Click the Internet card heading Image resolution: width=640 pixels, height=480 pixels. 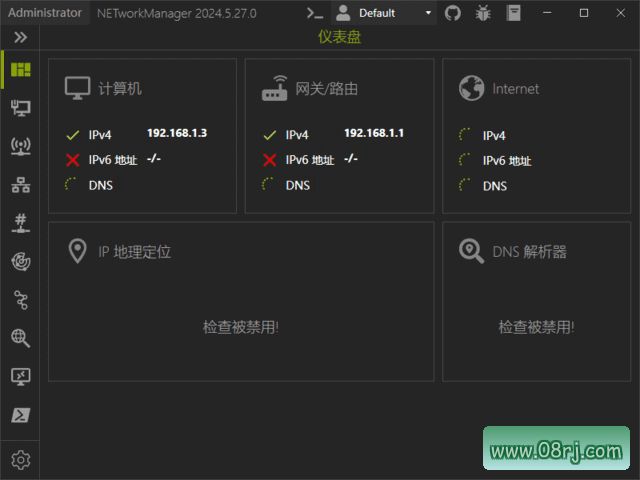[516, 89]
